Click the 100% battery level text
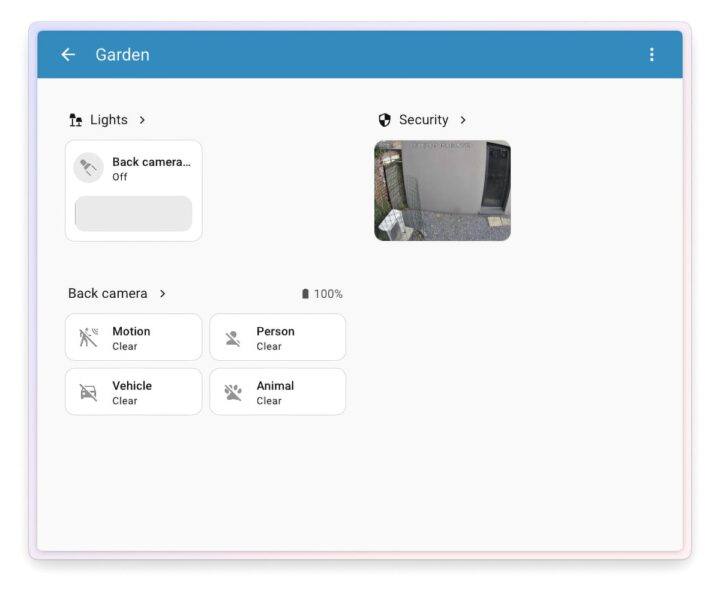Image resolution: width=720 pixels, height=595 pixels. click(x=328, y=294)
